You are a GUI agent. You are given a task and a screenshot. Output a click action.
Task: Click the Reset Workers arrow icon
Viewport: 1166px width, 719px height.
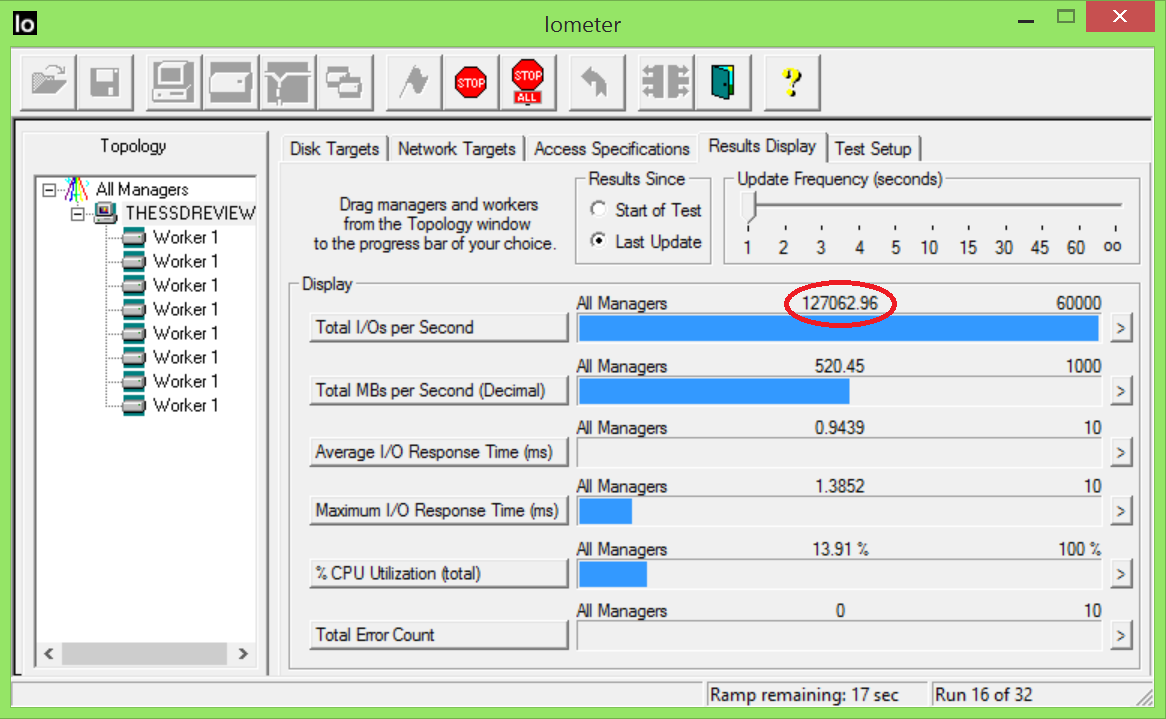(597, 82)
